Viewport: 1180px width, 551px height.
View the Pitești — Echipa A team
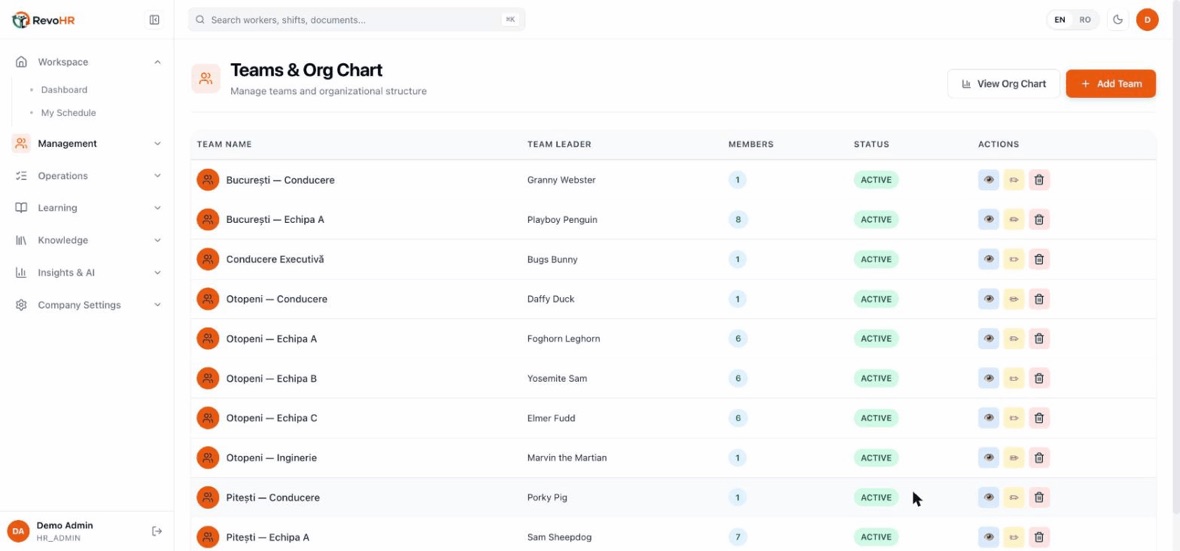989,537
